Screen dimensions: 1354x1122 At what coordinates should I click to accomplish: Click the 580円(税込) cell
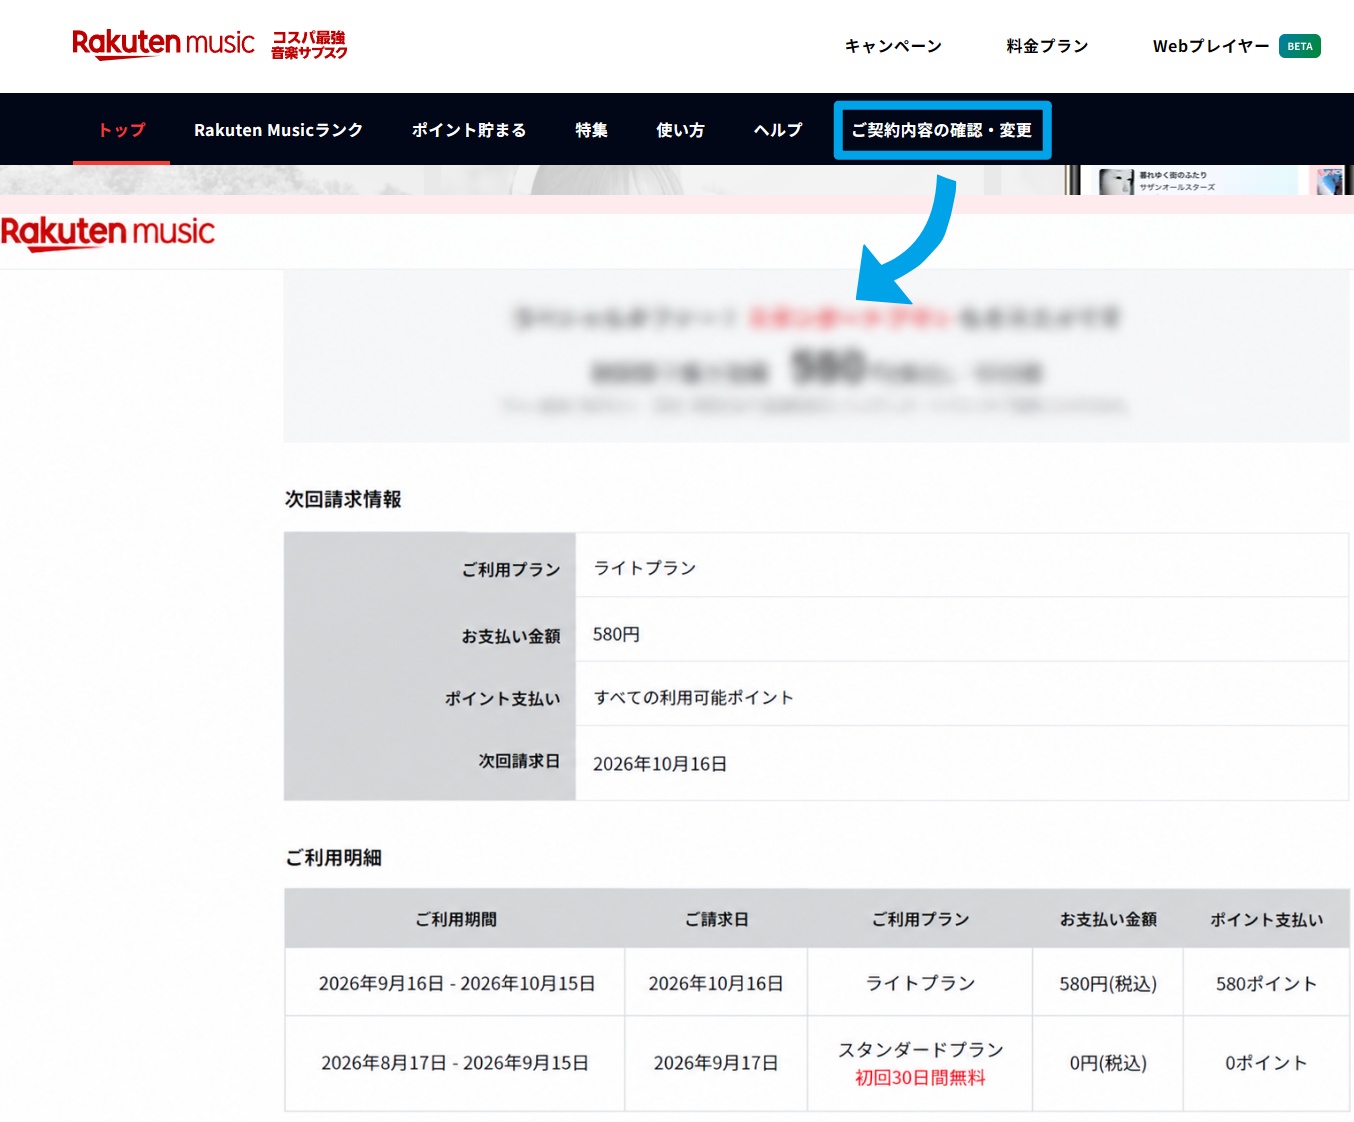coord(1108,983)
